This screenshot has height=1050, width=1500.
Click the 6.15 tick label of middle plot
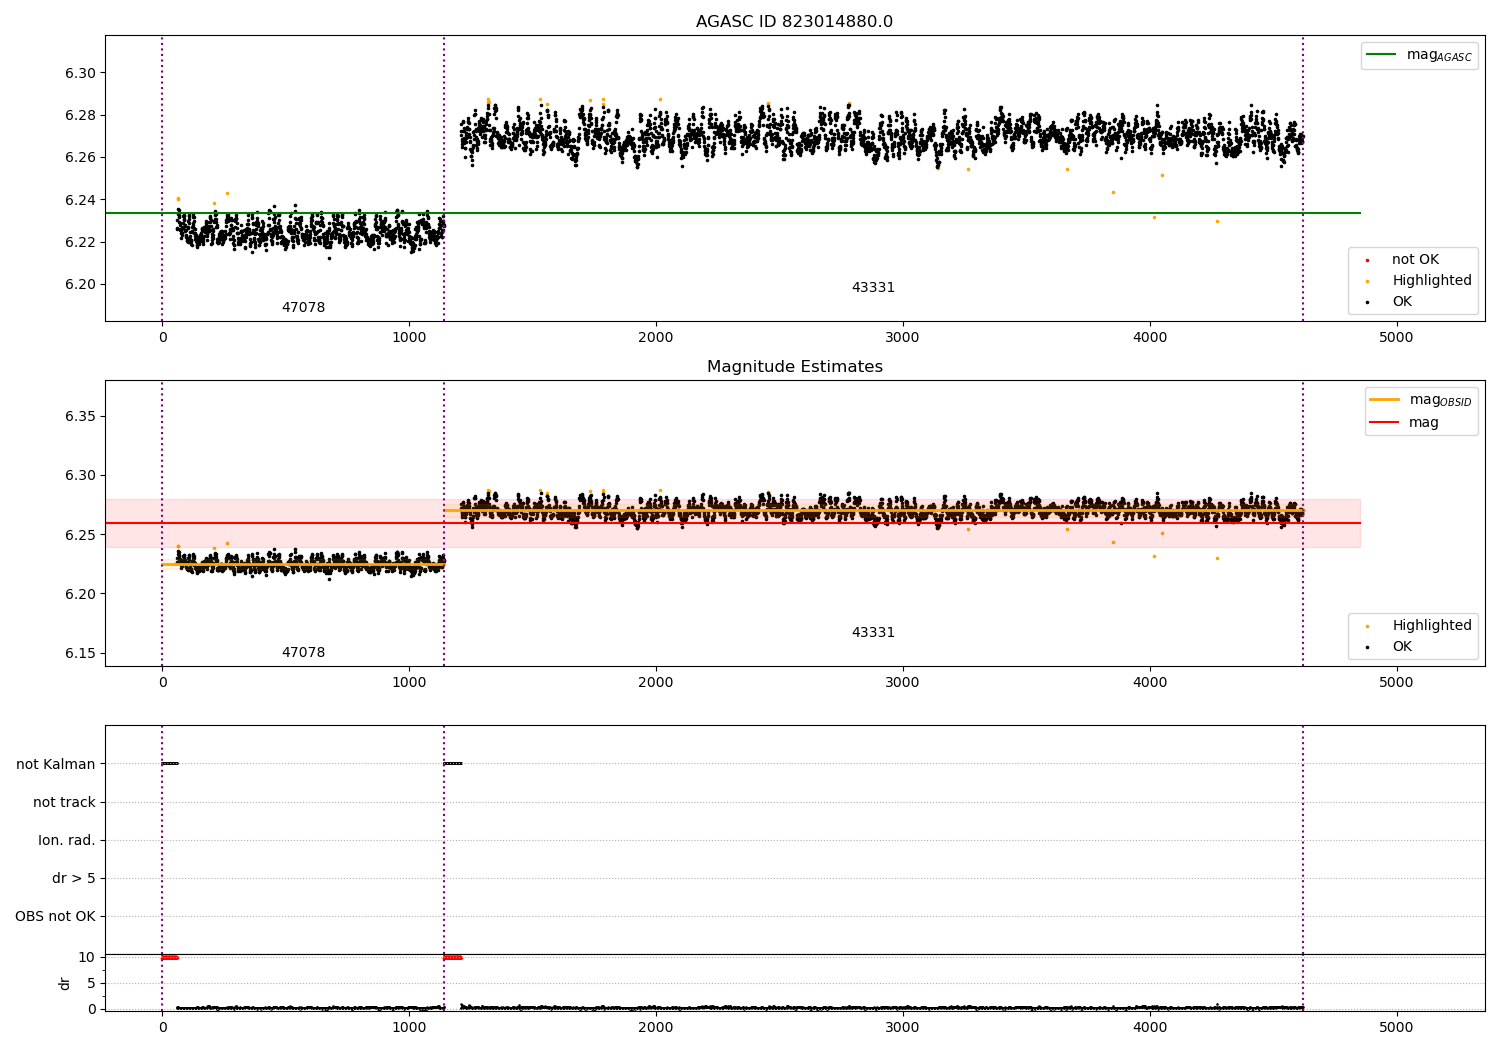click(x=80, y=654)
